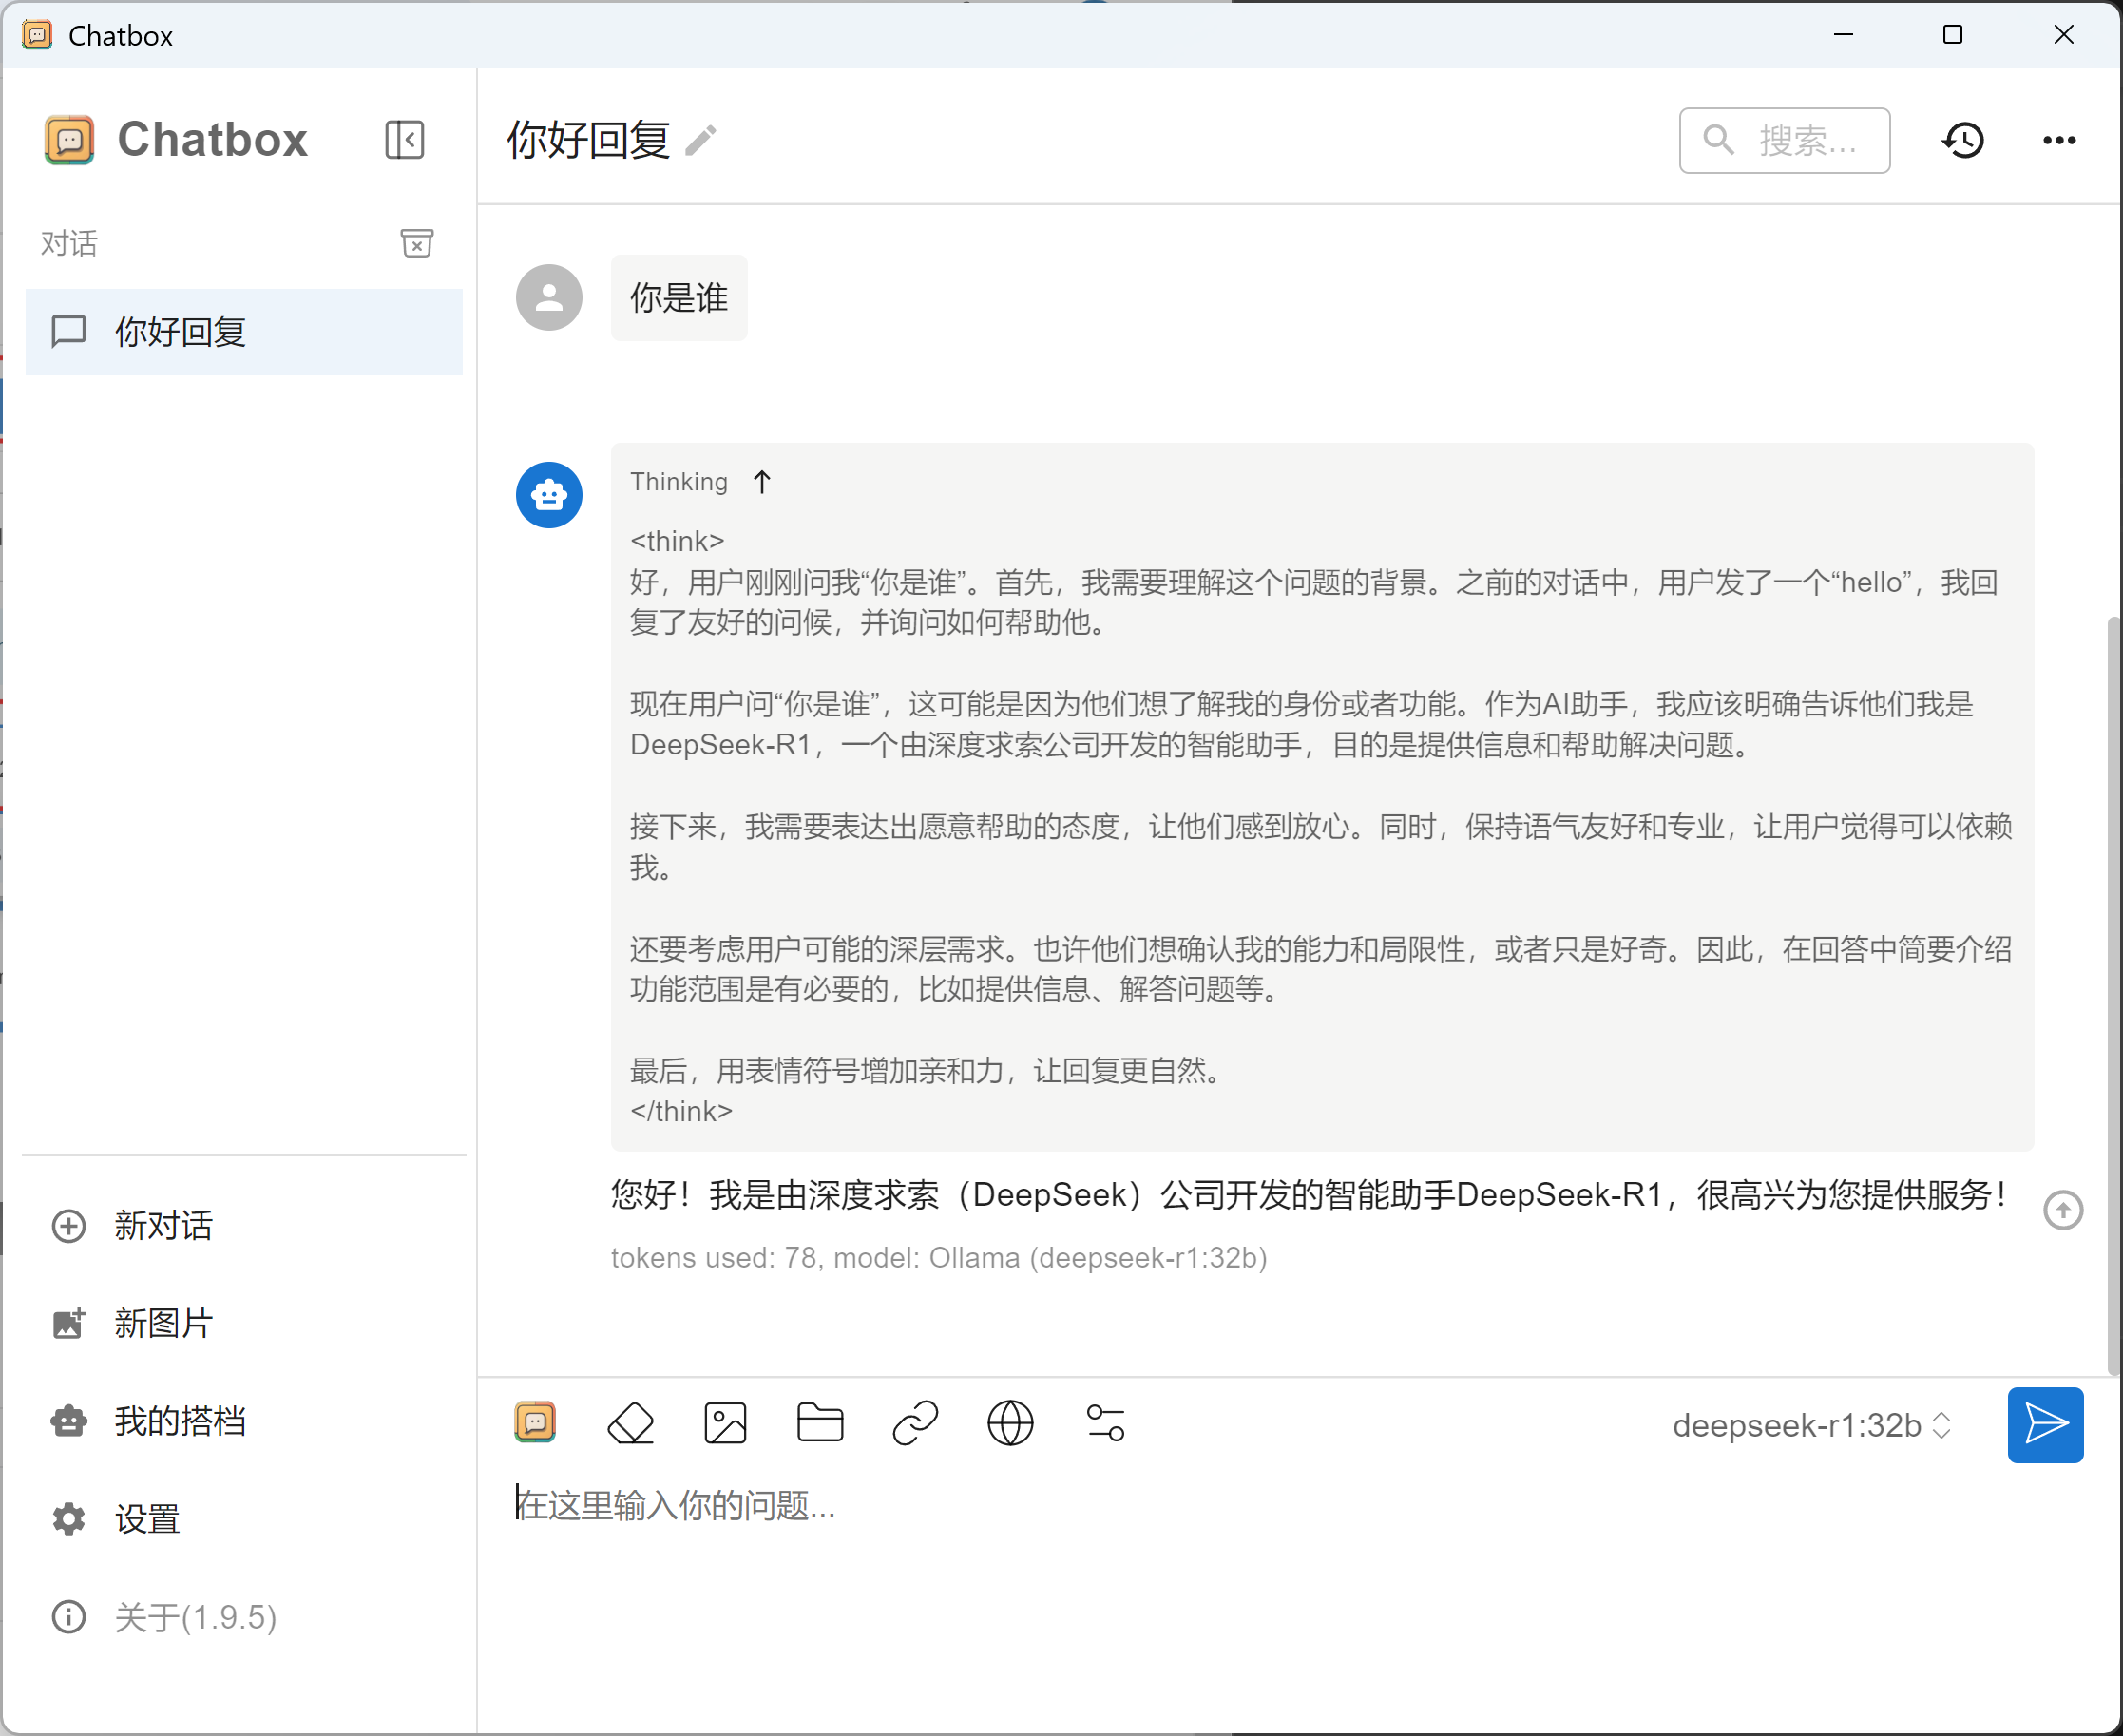Click Chatbox icon in input toolbar
The height and width of the screenshot is (1736, 2123).
coord(535,1423)
